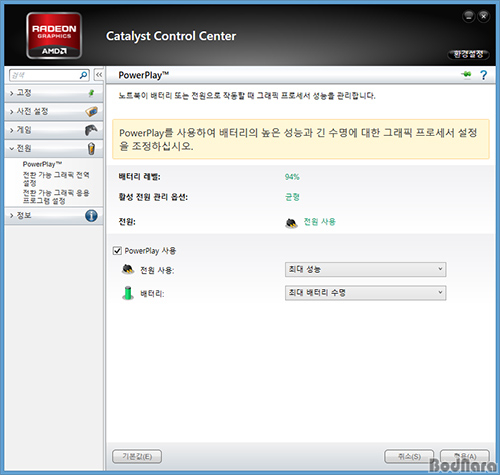The image size is (500, 475).
Task: Click the game controller icon beside 게임
Action: 91,130
